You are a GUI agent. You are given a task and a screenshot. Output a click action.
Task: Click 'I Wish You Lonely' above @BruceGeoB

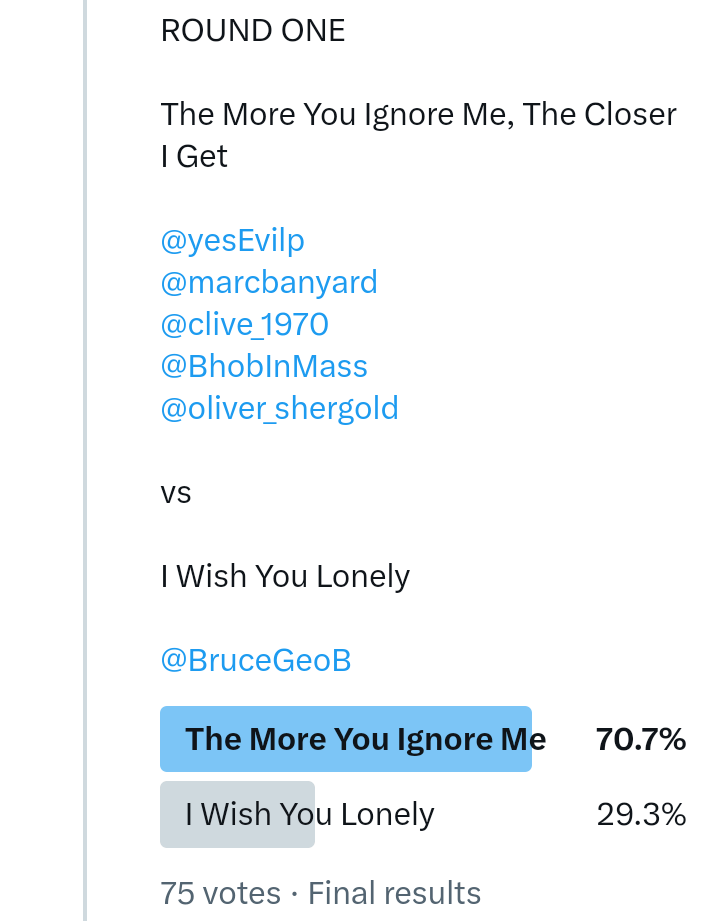pyautogui.click(x=285, y=577)
